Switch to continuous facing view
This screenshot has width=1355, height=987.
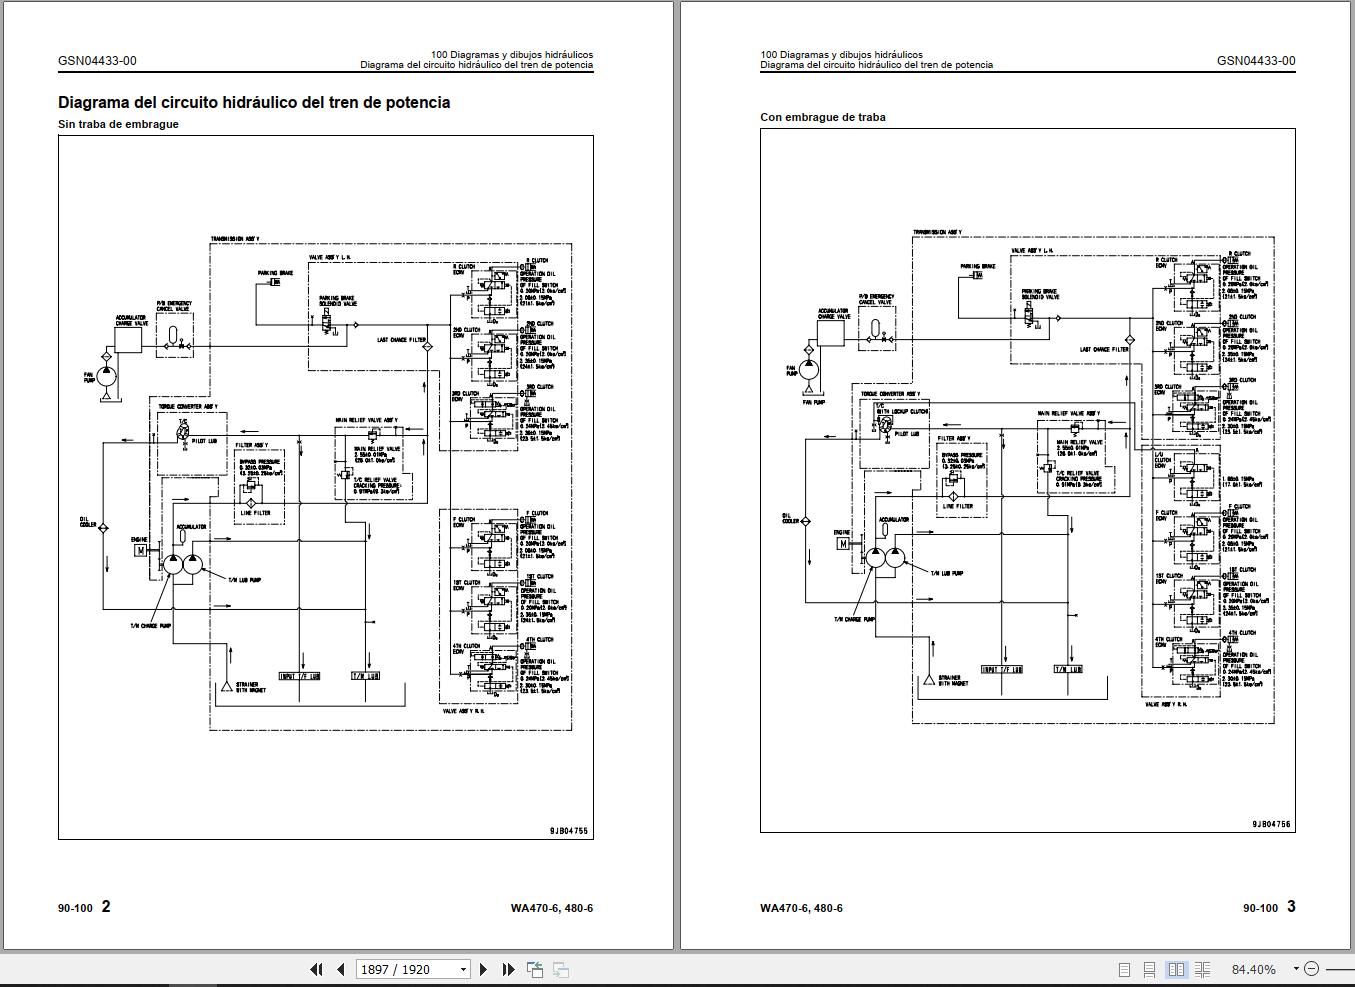pos(1203,969)
